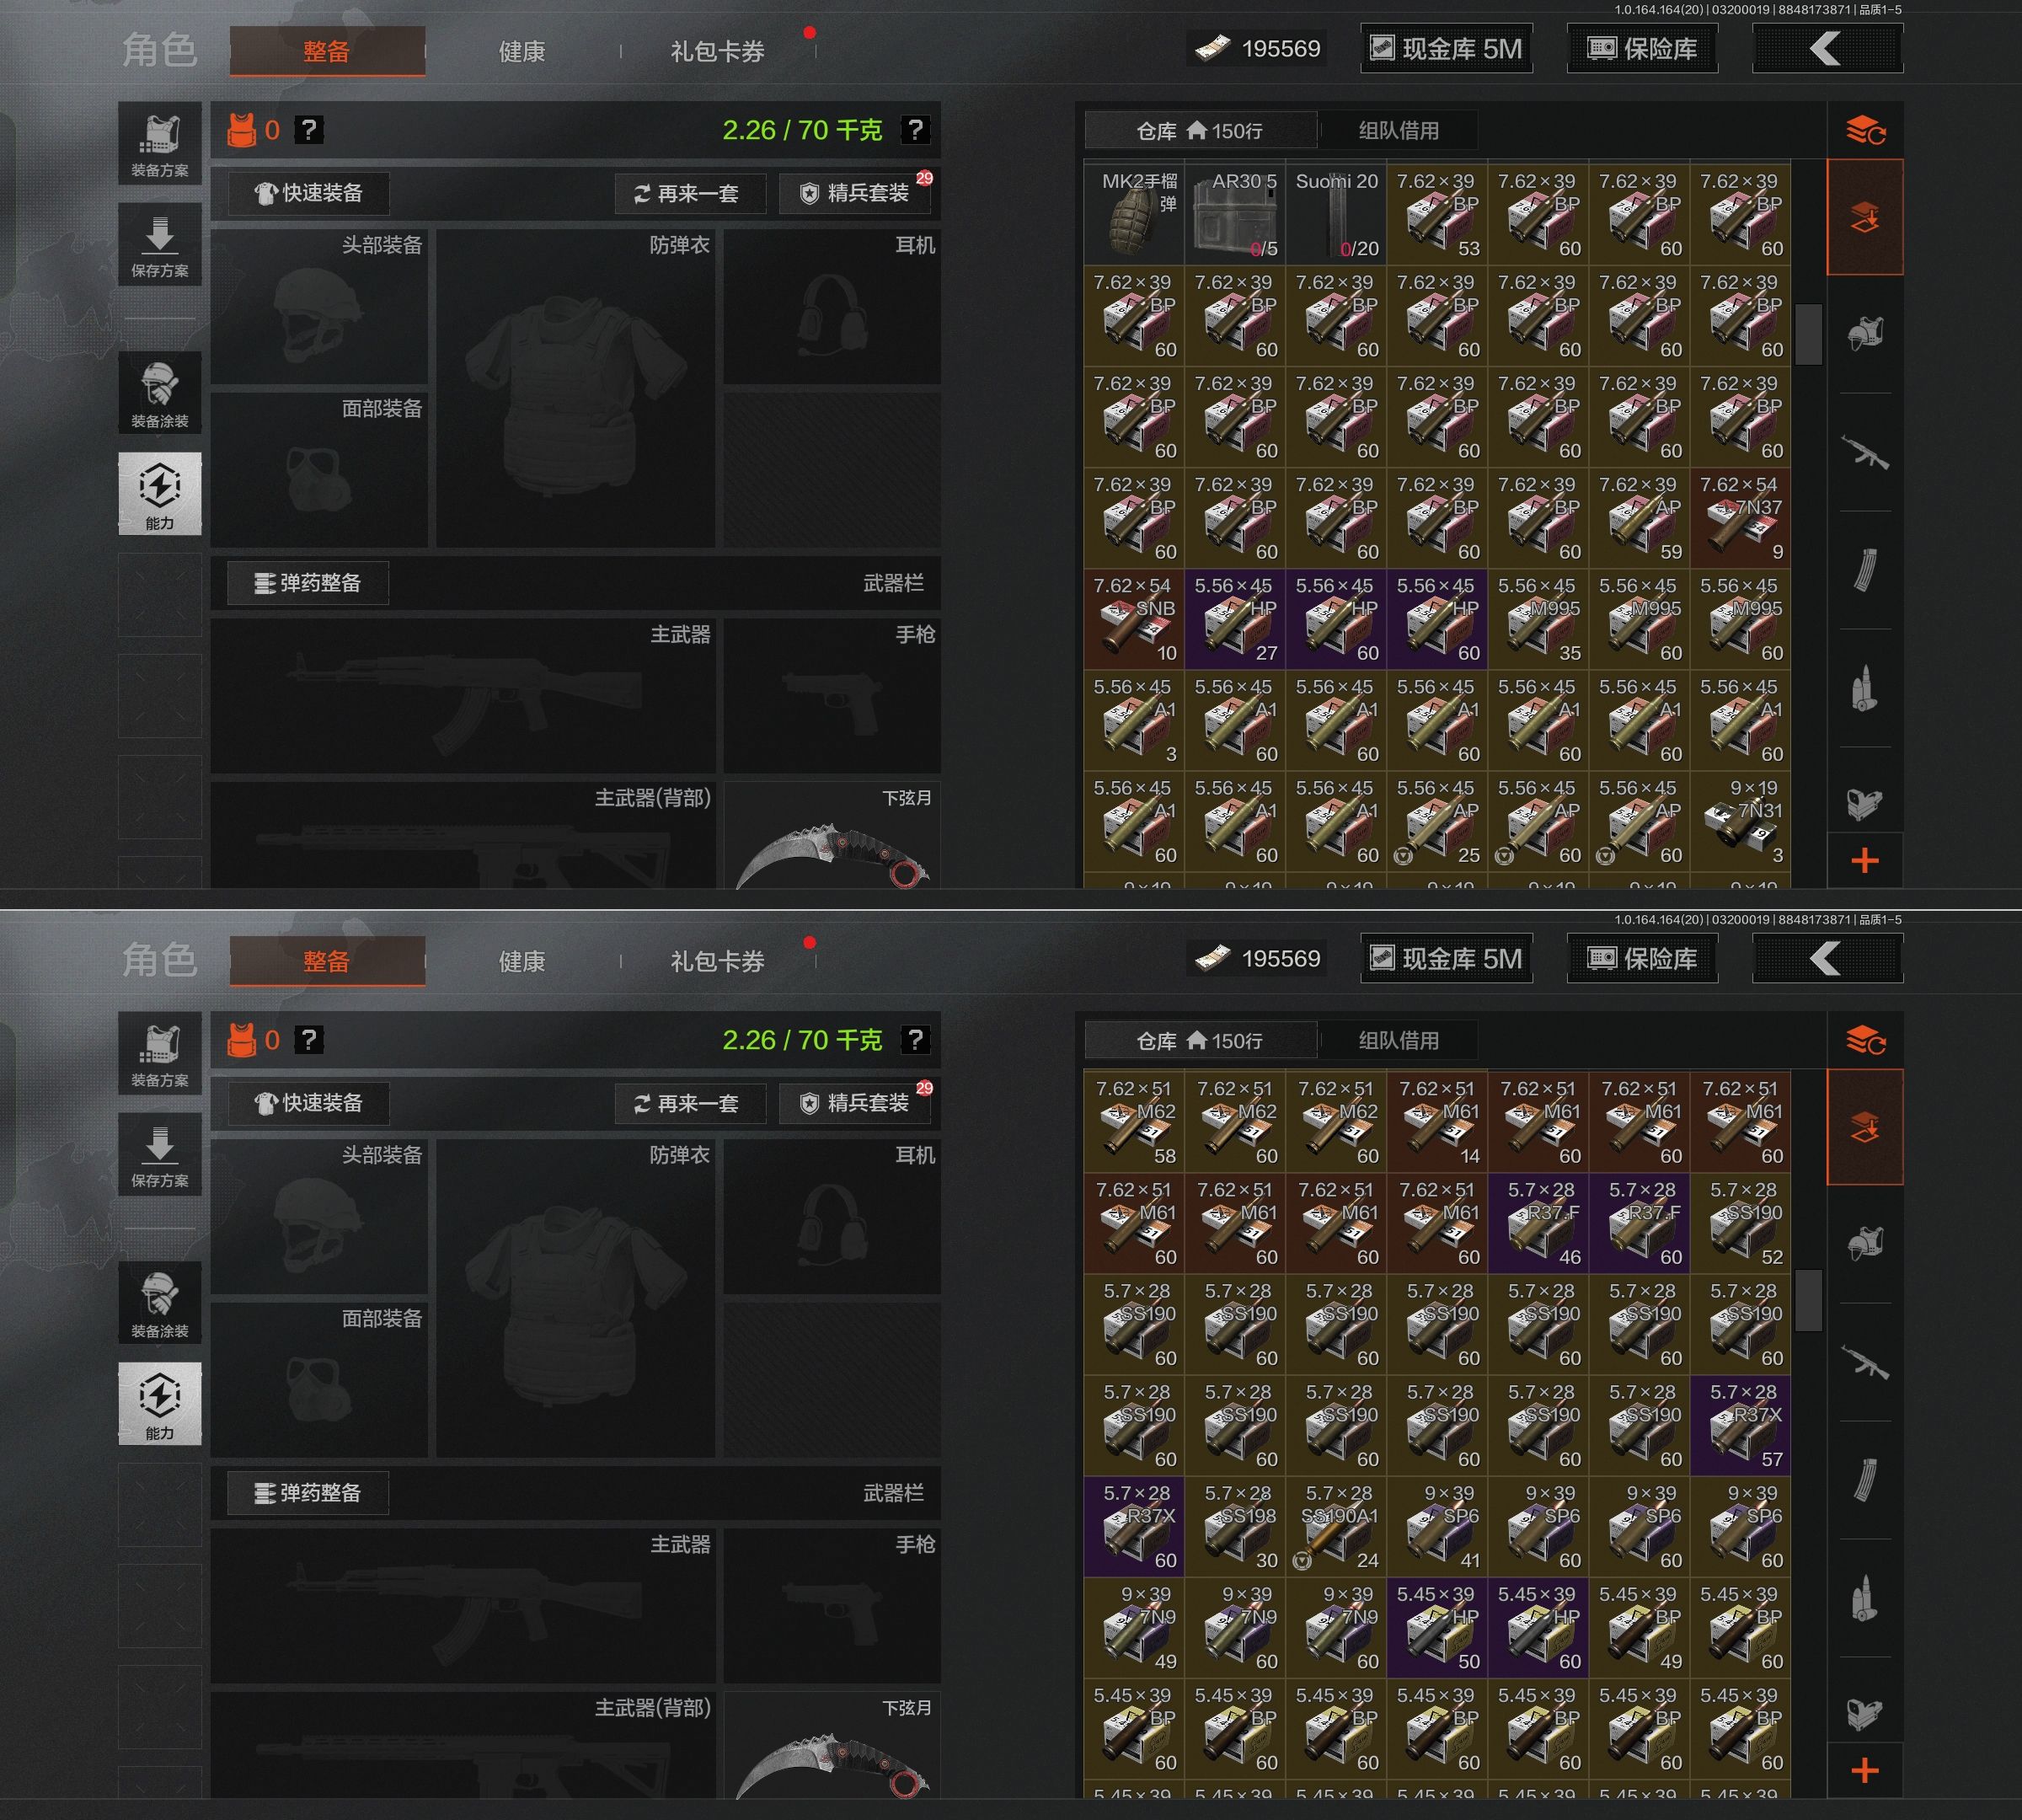Click the 5.7×28 SS198 ammo stack
The image size is (2022, 1820).
coord(1235,1526)
